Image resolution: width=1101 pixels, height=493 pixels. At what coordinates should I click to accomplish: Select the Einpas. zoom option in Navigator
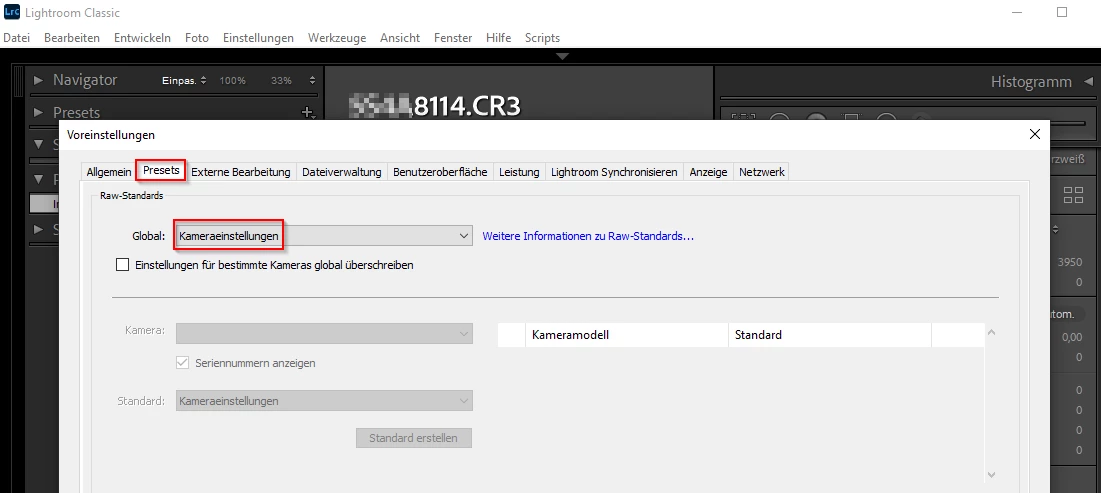point(179,81)
